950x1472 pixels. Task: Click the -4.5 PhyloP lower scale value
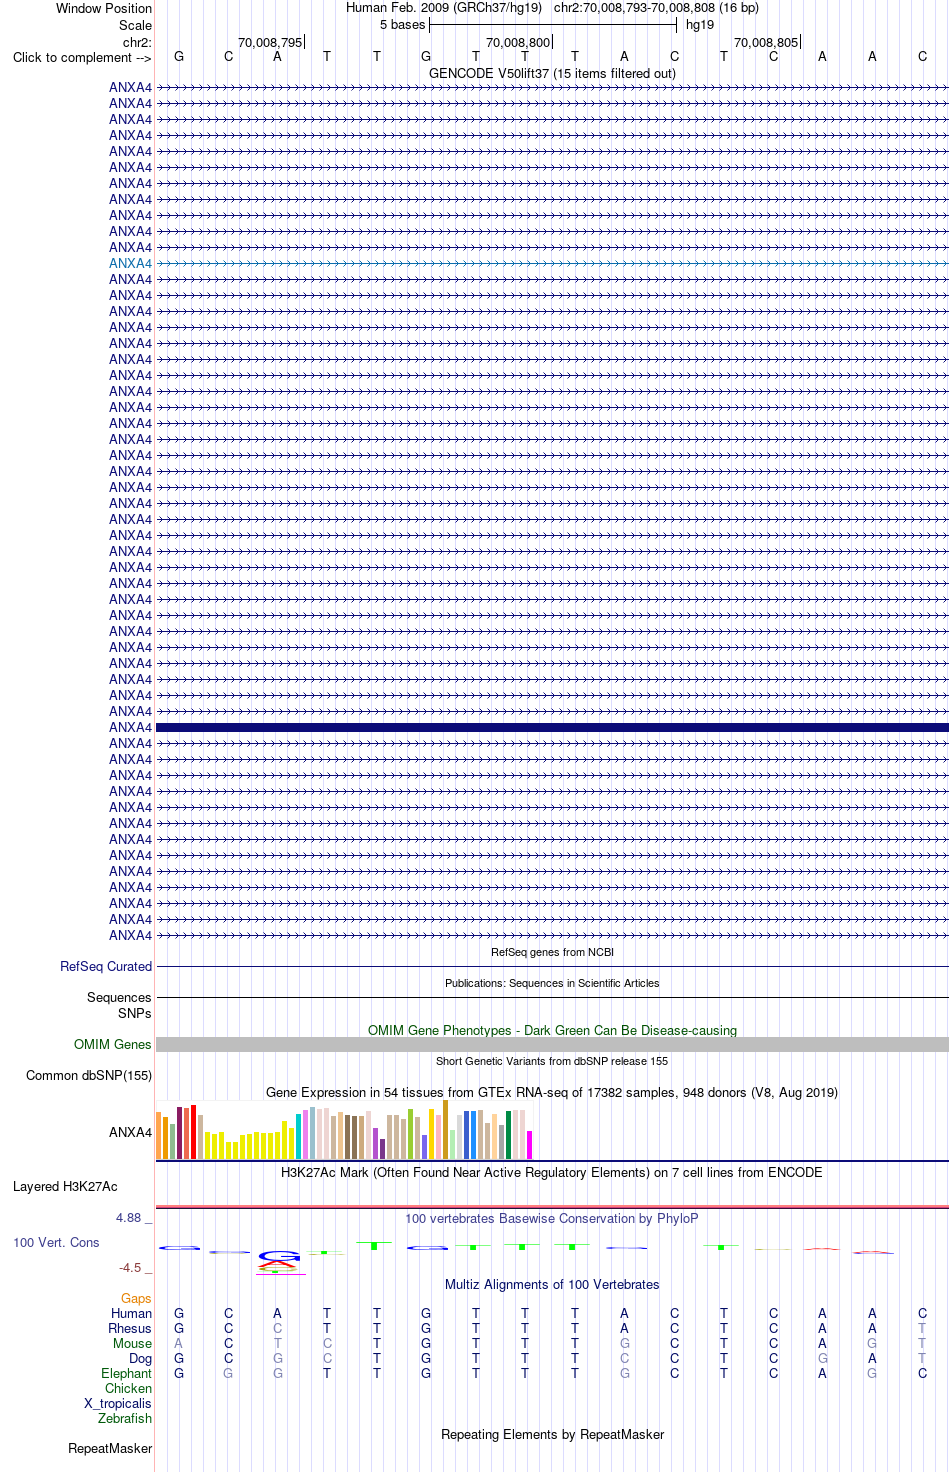click(131, 1267)
